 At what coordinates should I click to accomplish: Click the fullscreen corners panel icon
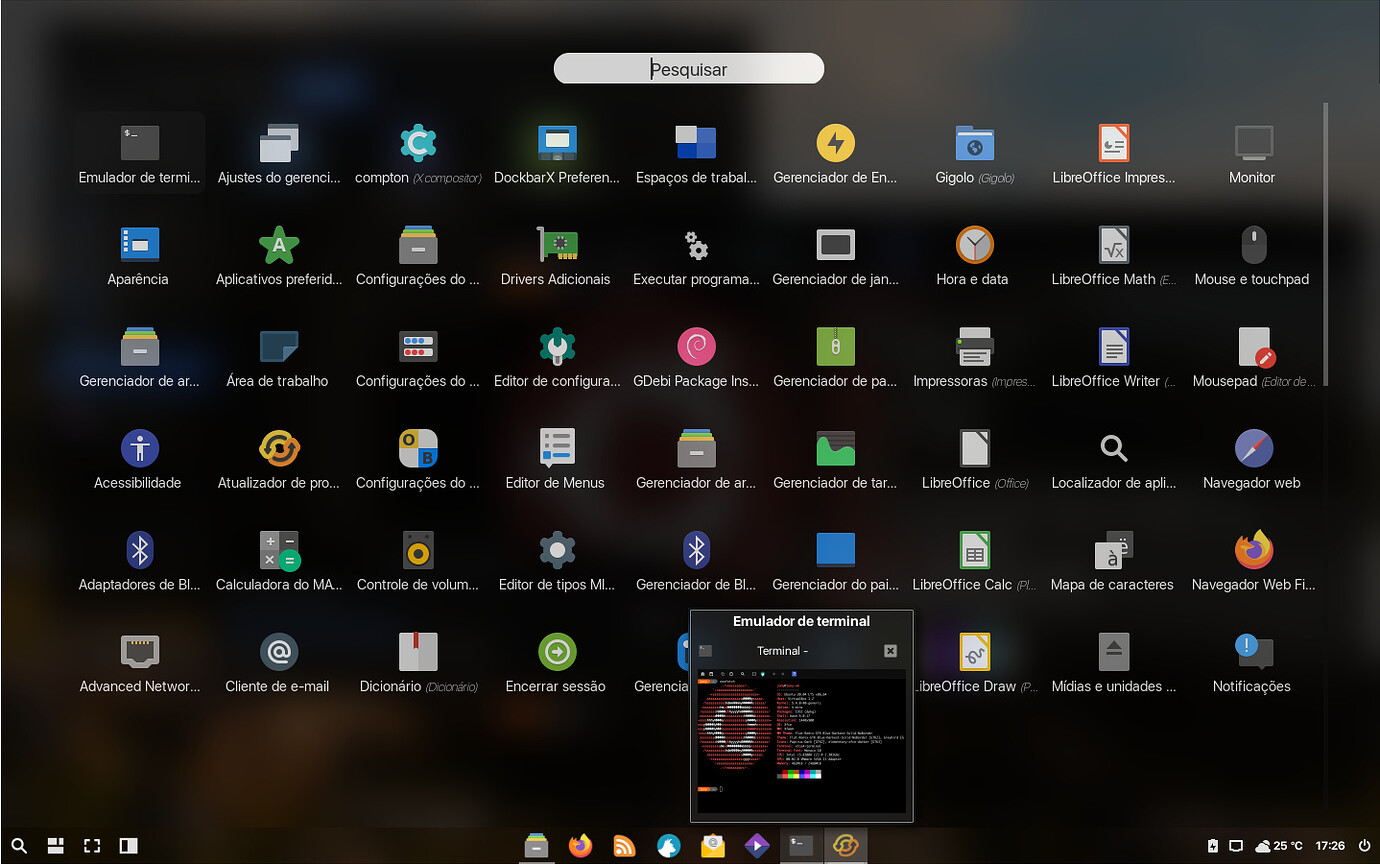tap(92, 846)
